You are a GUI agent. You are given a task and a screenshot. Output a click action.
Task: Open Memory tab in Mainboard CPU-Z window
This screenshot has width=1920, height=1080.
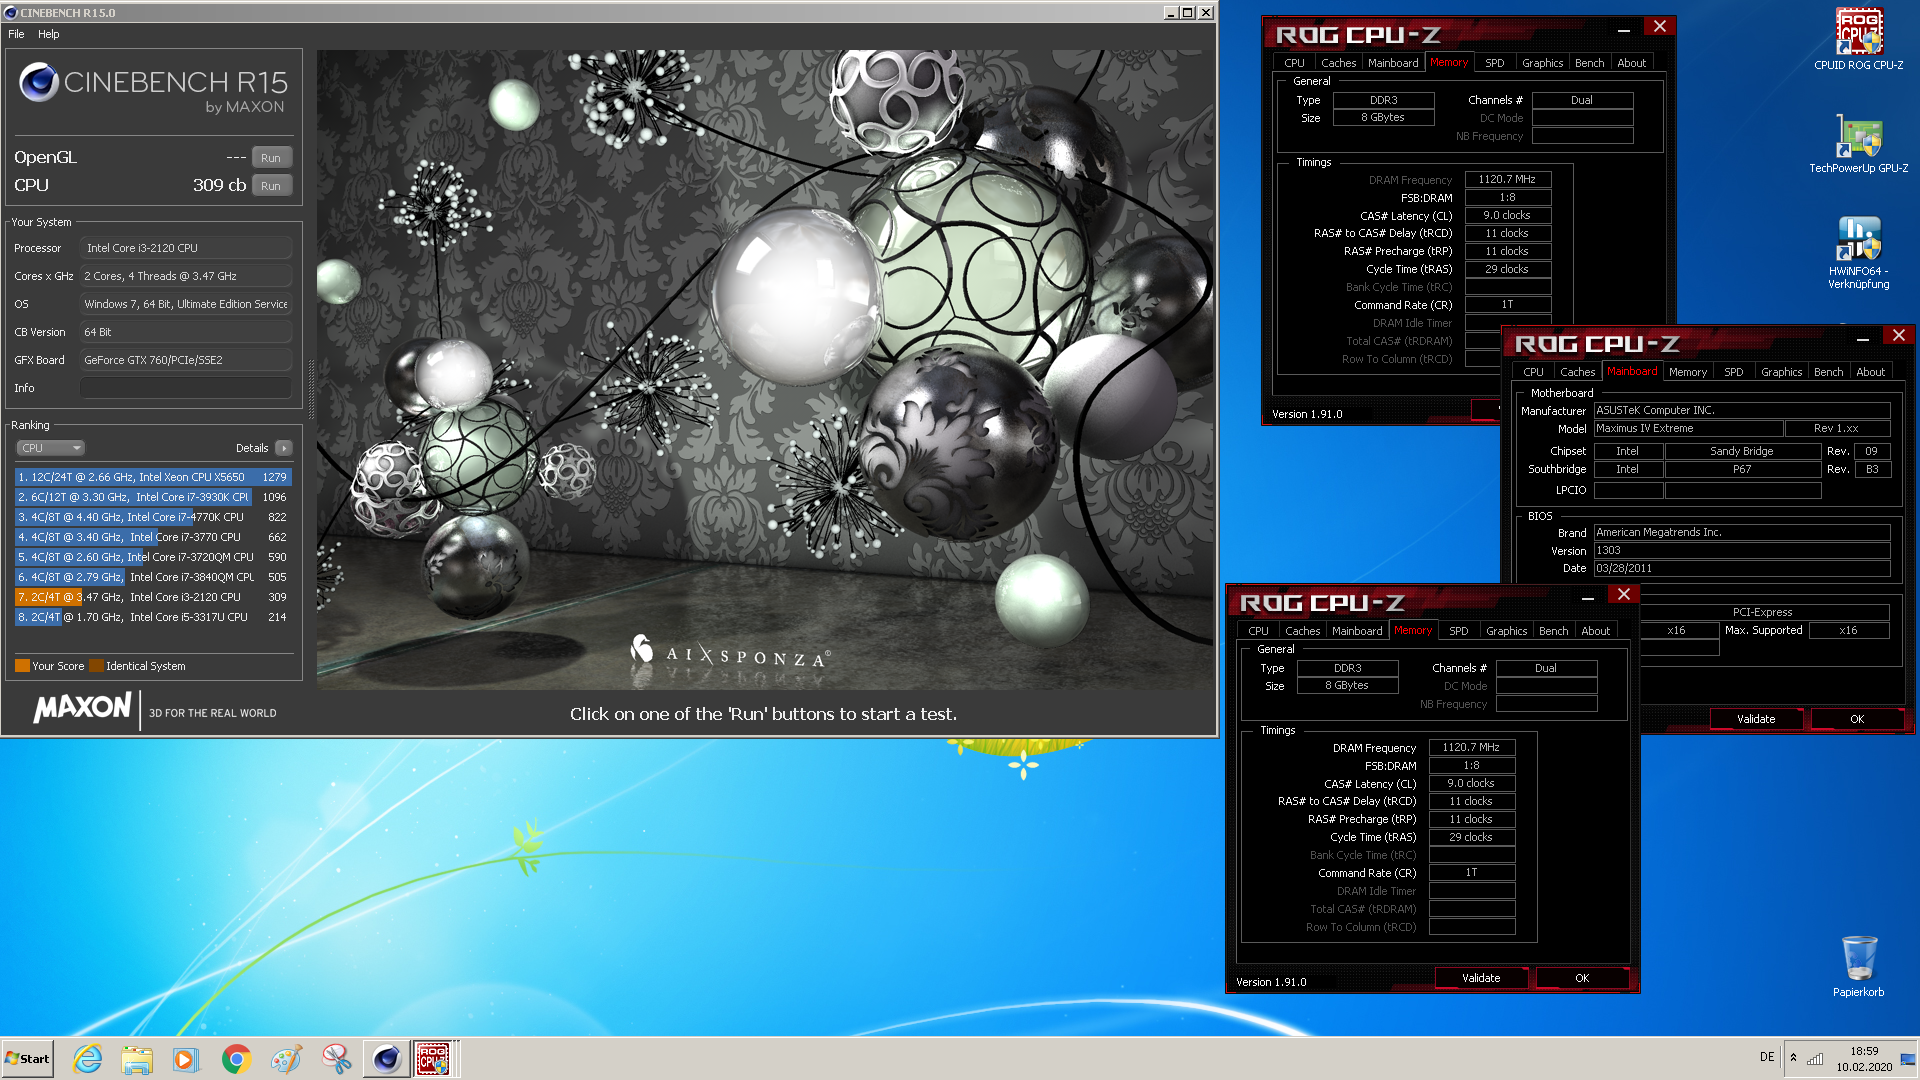point(1687,372)
